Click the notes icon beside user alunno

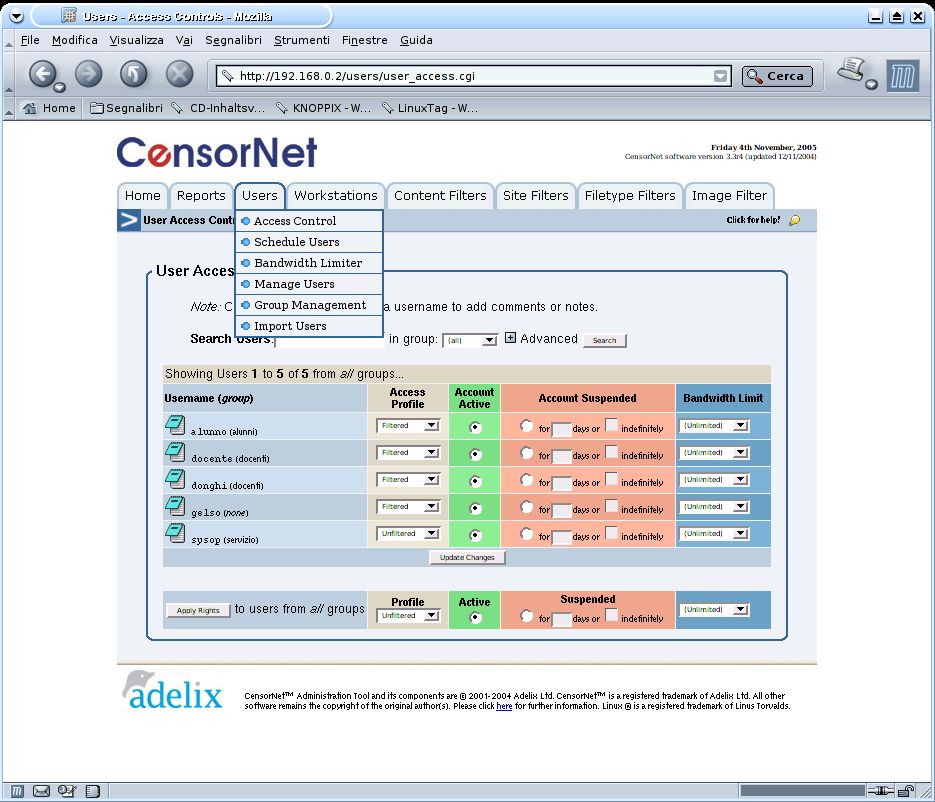point(175,425)
